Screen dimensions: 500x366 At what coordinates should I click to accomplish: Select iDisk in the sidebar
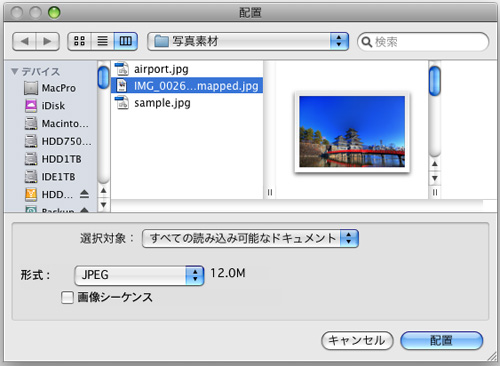tap(51, 106)
